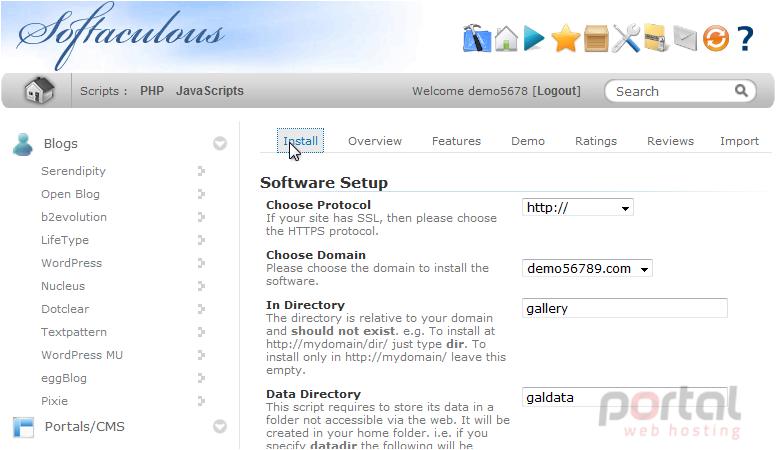Open the LifeType script entry
This screenshot has width=776, height=450.
click(x=65, y=240)
